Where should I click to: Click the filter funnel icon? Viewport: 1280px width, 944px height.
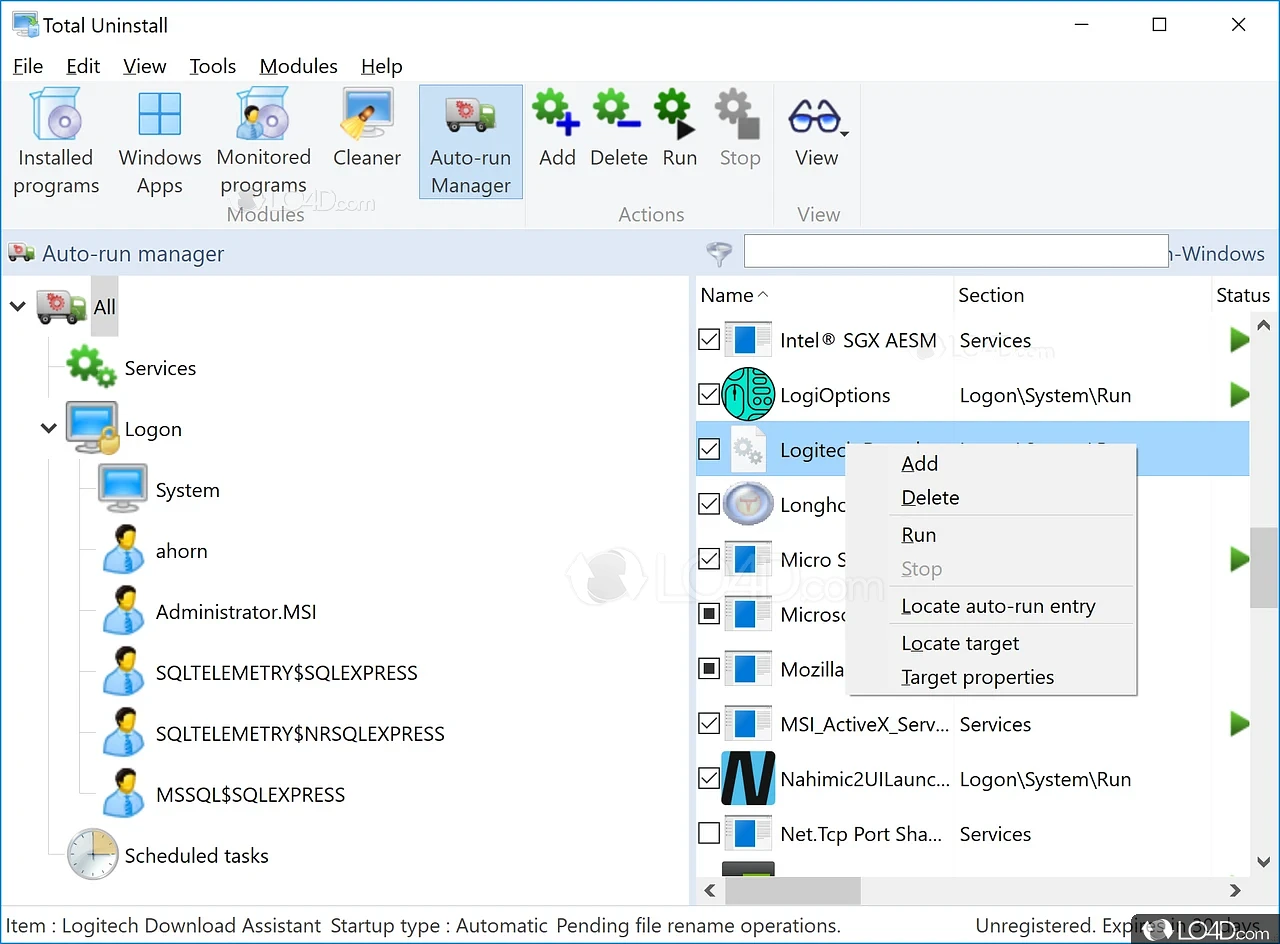719,254
